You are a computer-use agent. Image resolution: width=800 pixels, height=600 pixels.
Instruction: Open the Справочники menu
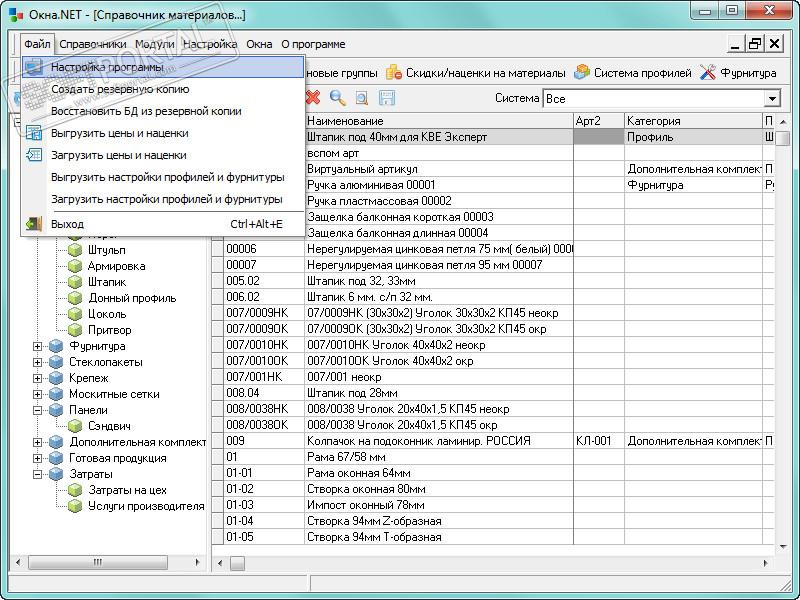pyautogui.click(x=92, y=44)
